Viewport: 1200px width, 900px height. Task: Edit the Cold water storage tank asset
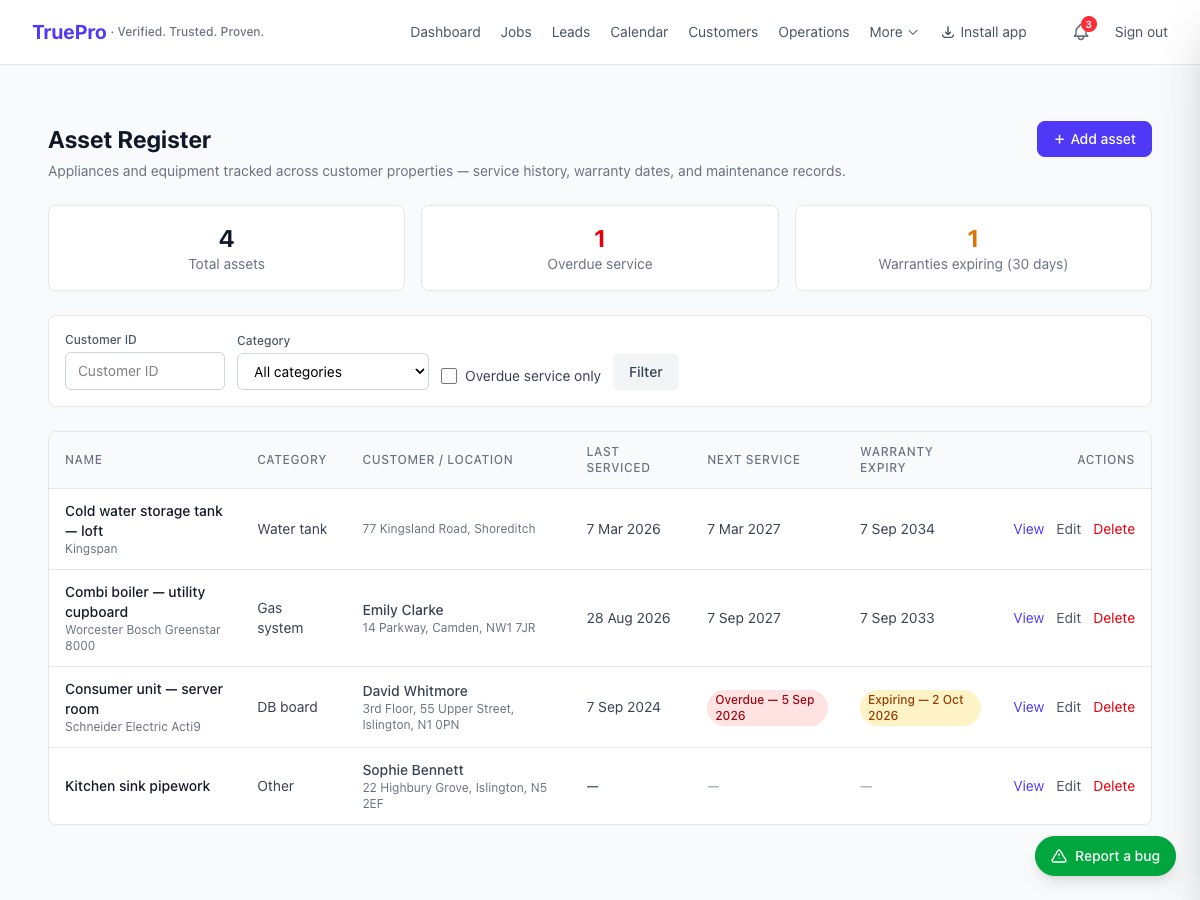click(x=1068, y=529)
